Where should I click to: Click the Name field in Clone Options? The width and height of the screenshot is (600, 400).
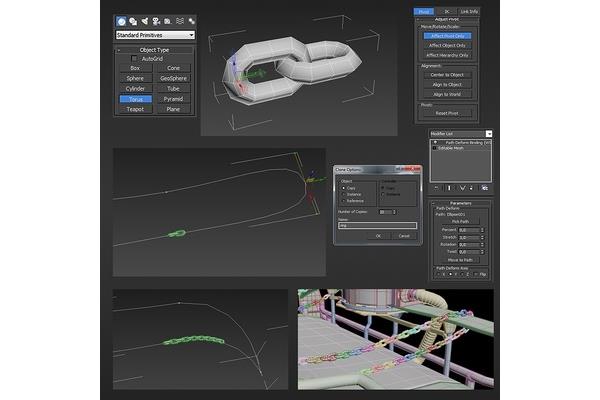point(377,225)
